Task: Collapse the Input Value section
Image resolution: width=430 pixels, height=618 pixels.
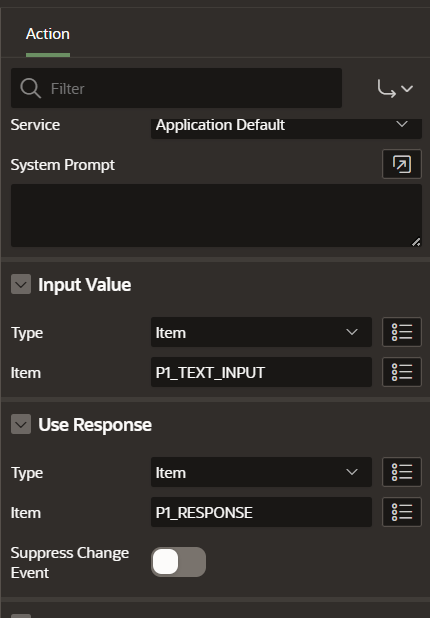Action: coord(21,284)
